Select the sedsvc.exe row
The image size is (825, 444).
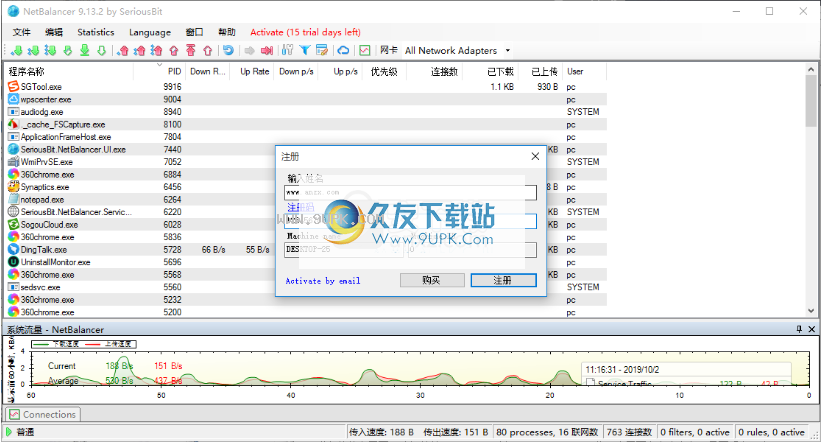[x=307, y=287]
